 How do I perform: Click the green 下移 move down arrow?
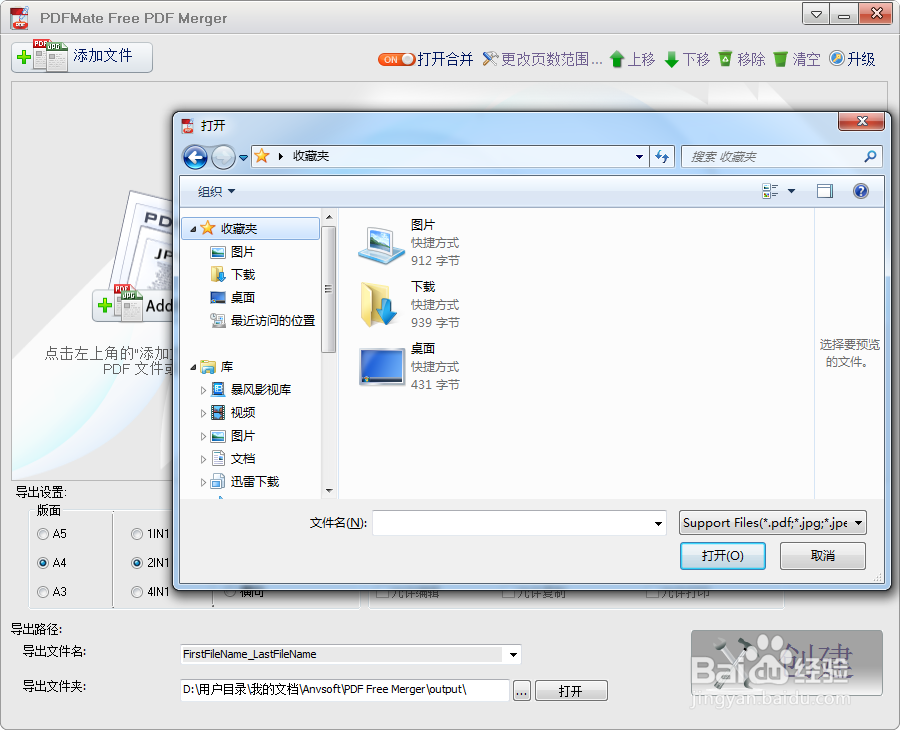point(672,59)
